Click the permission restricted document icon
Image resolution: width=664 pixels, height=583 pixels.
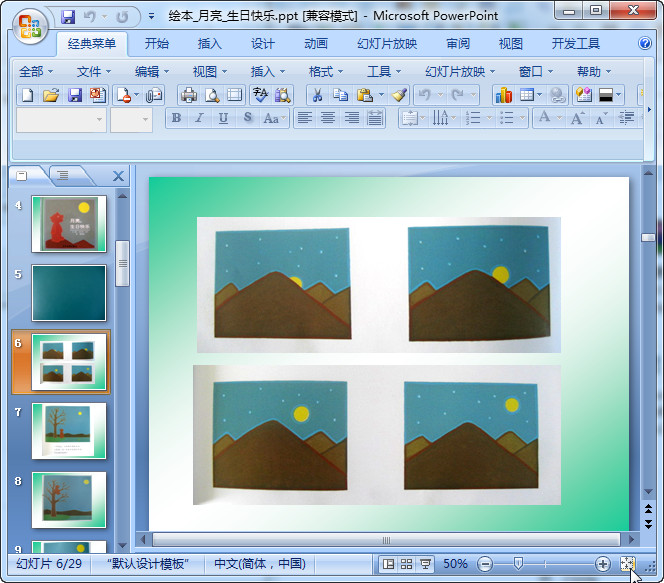(124, 95)
